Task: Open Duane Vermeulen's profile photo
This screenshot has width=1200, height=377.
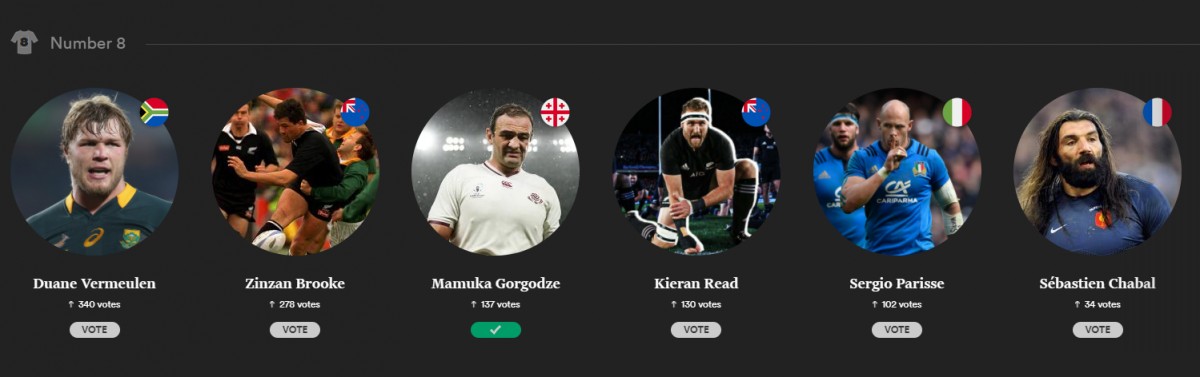Action: tap(95, 172)
